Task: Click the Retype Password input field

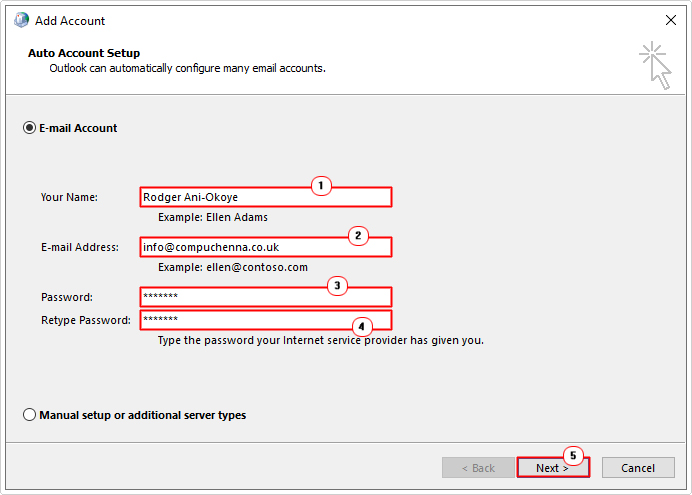Action: click(x=266, y=320)
